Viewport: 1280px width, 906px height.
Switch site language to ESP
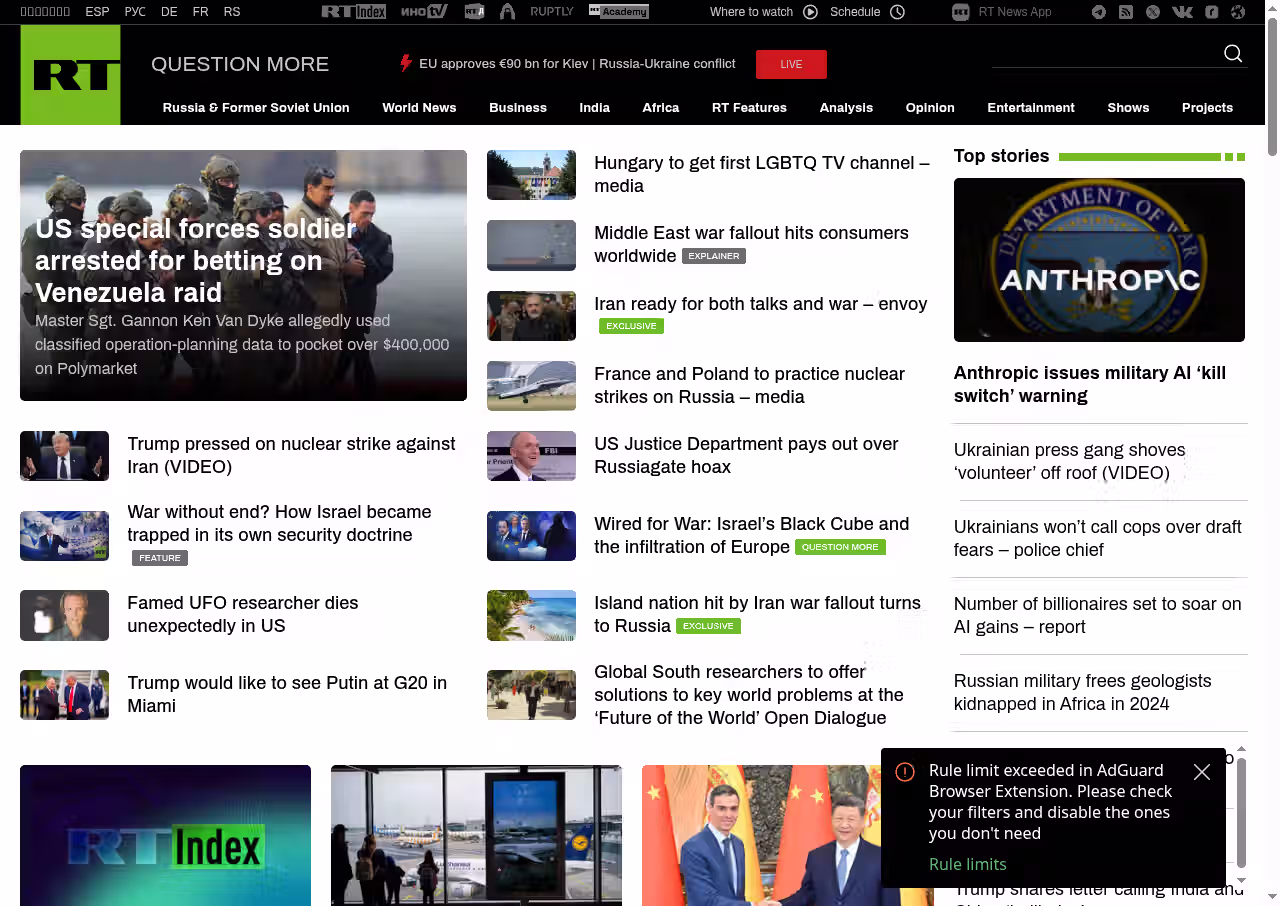coord(97,12)
